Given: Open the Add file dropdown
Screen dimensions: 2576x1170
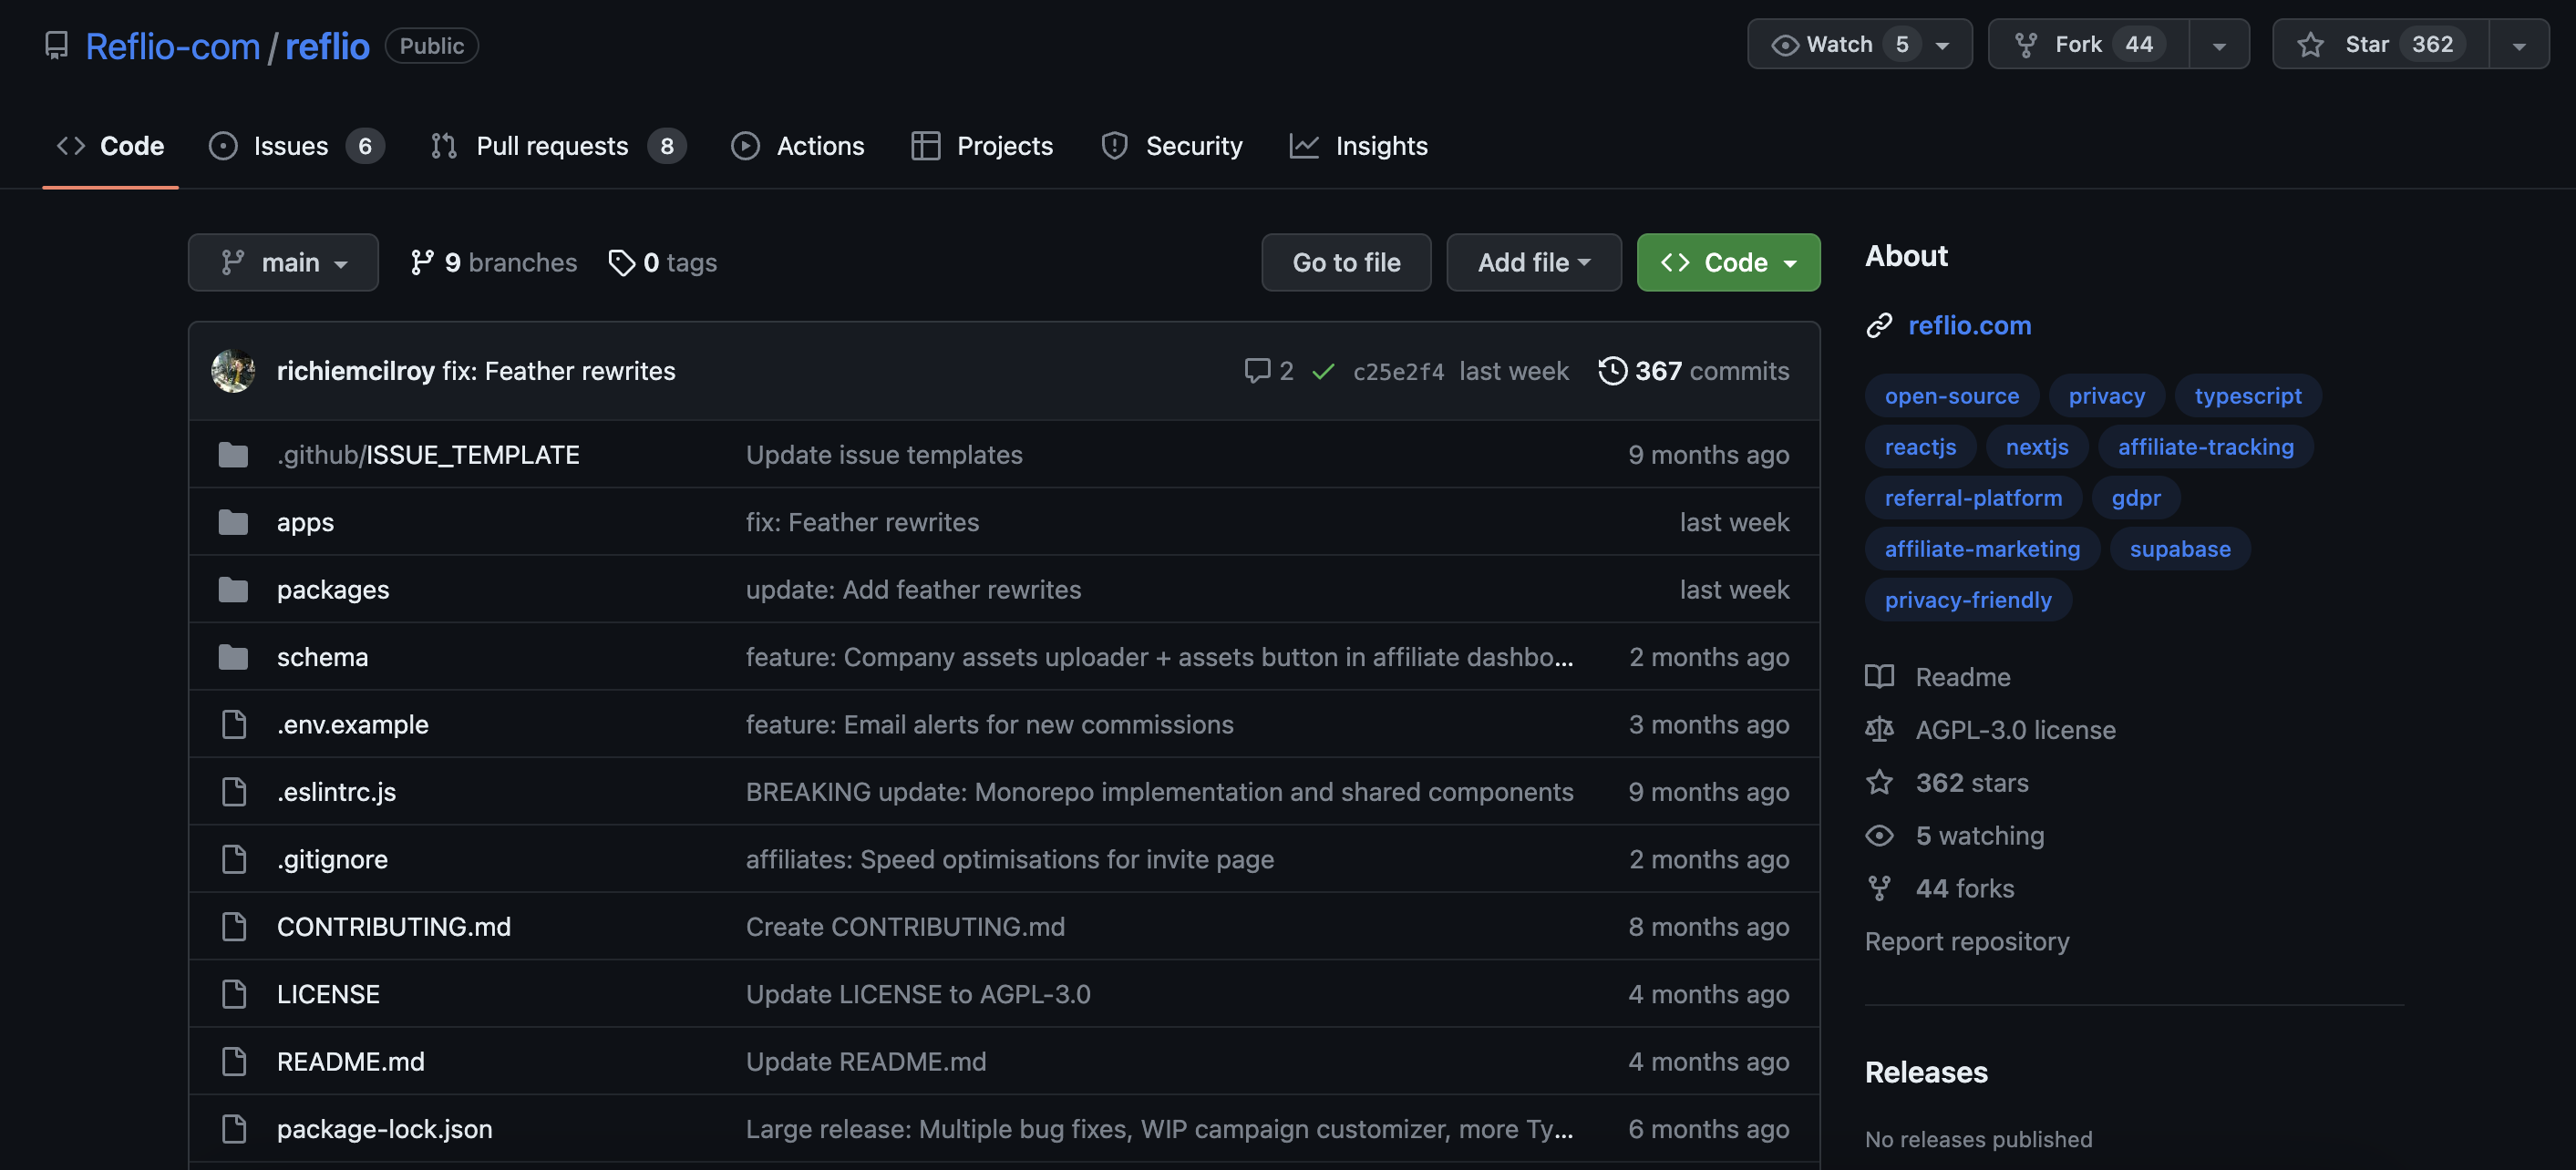Looking at the screenshot, I should click(x=1533, y=263).
